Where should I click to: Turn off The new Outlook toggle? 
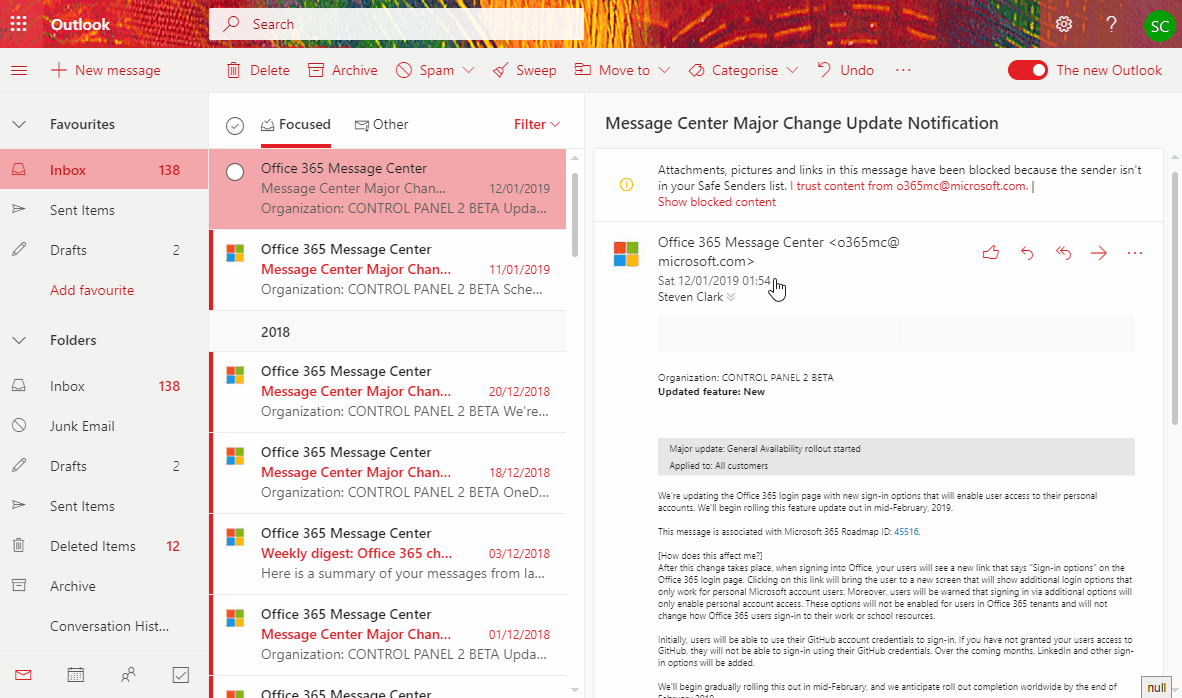point(1027,70)
